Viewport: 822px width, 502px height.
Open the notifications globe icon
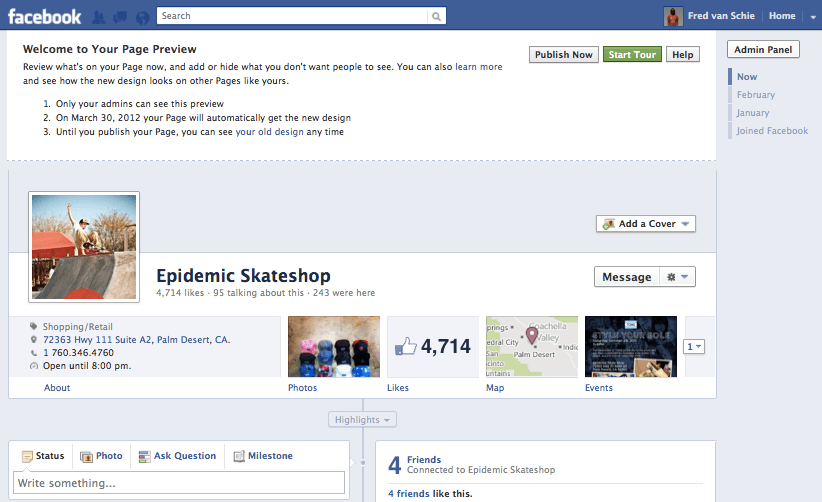click(143, 18)
